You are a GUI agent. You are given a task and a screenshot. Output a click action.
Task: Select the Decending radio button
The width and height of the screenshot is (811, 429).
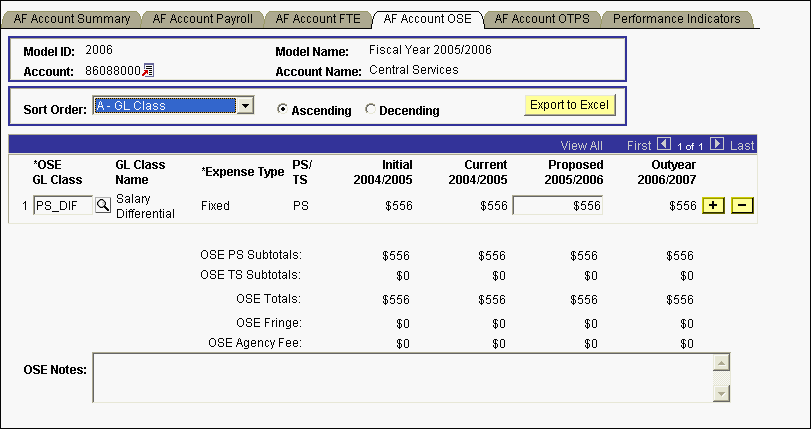point(371,109)
